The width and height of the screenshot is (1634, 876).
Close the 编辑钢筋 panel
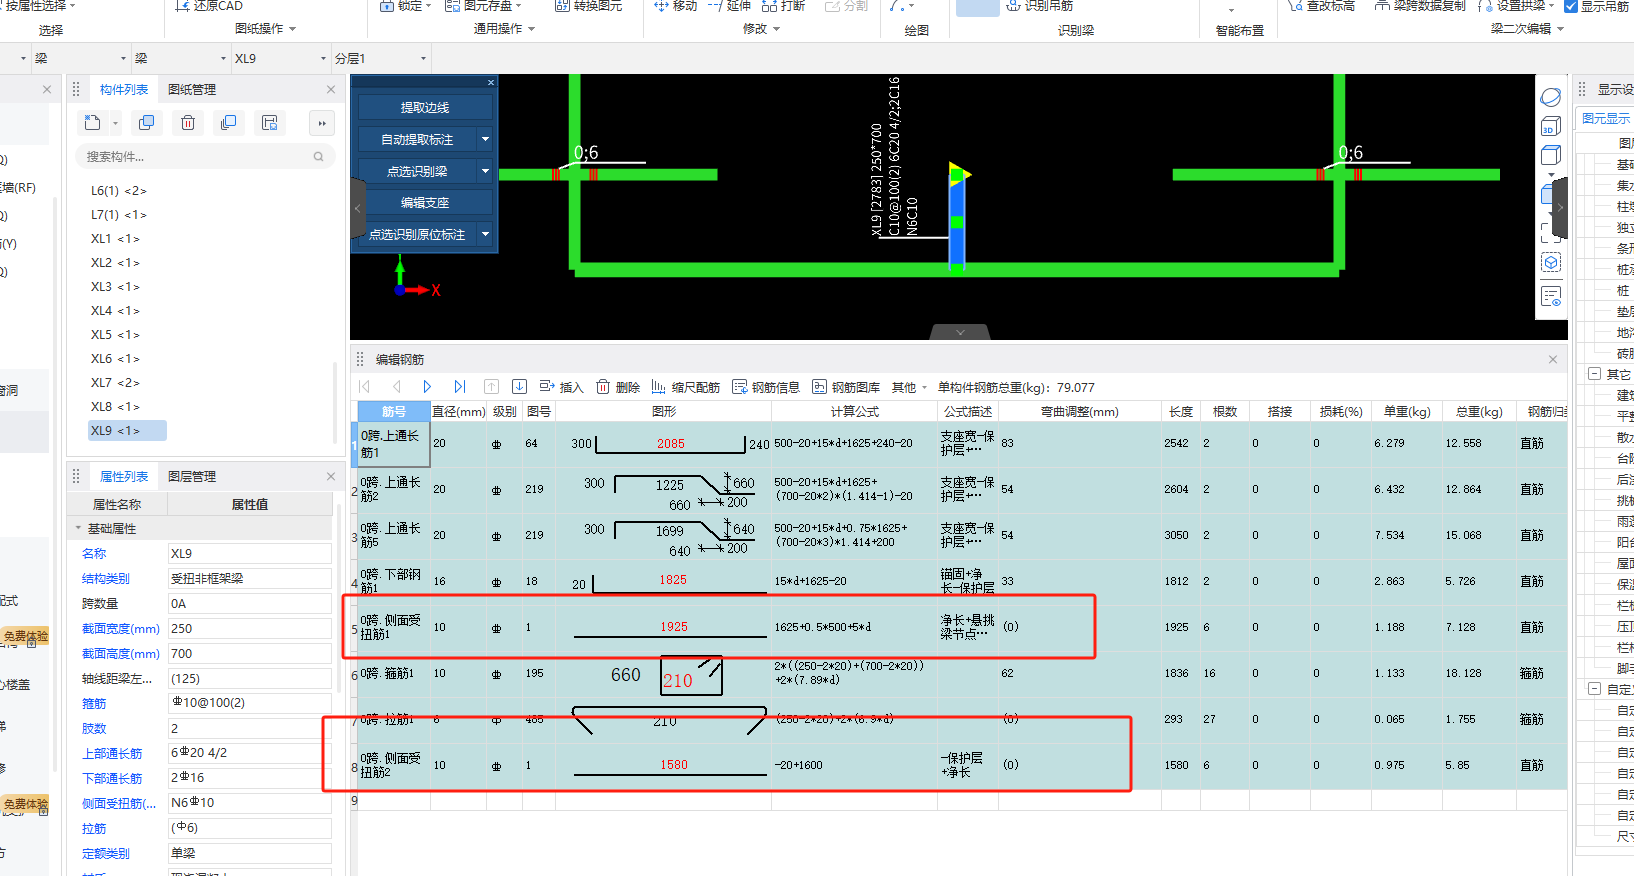coord(1553,359)
